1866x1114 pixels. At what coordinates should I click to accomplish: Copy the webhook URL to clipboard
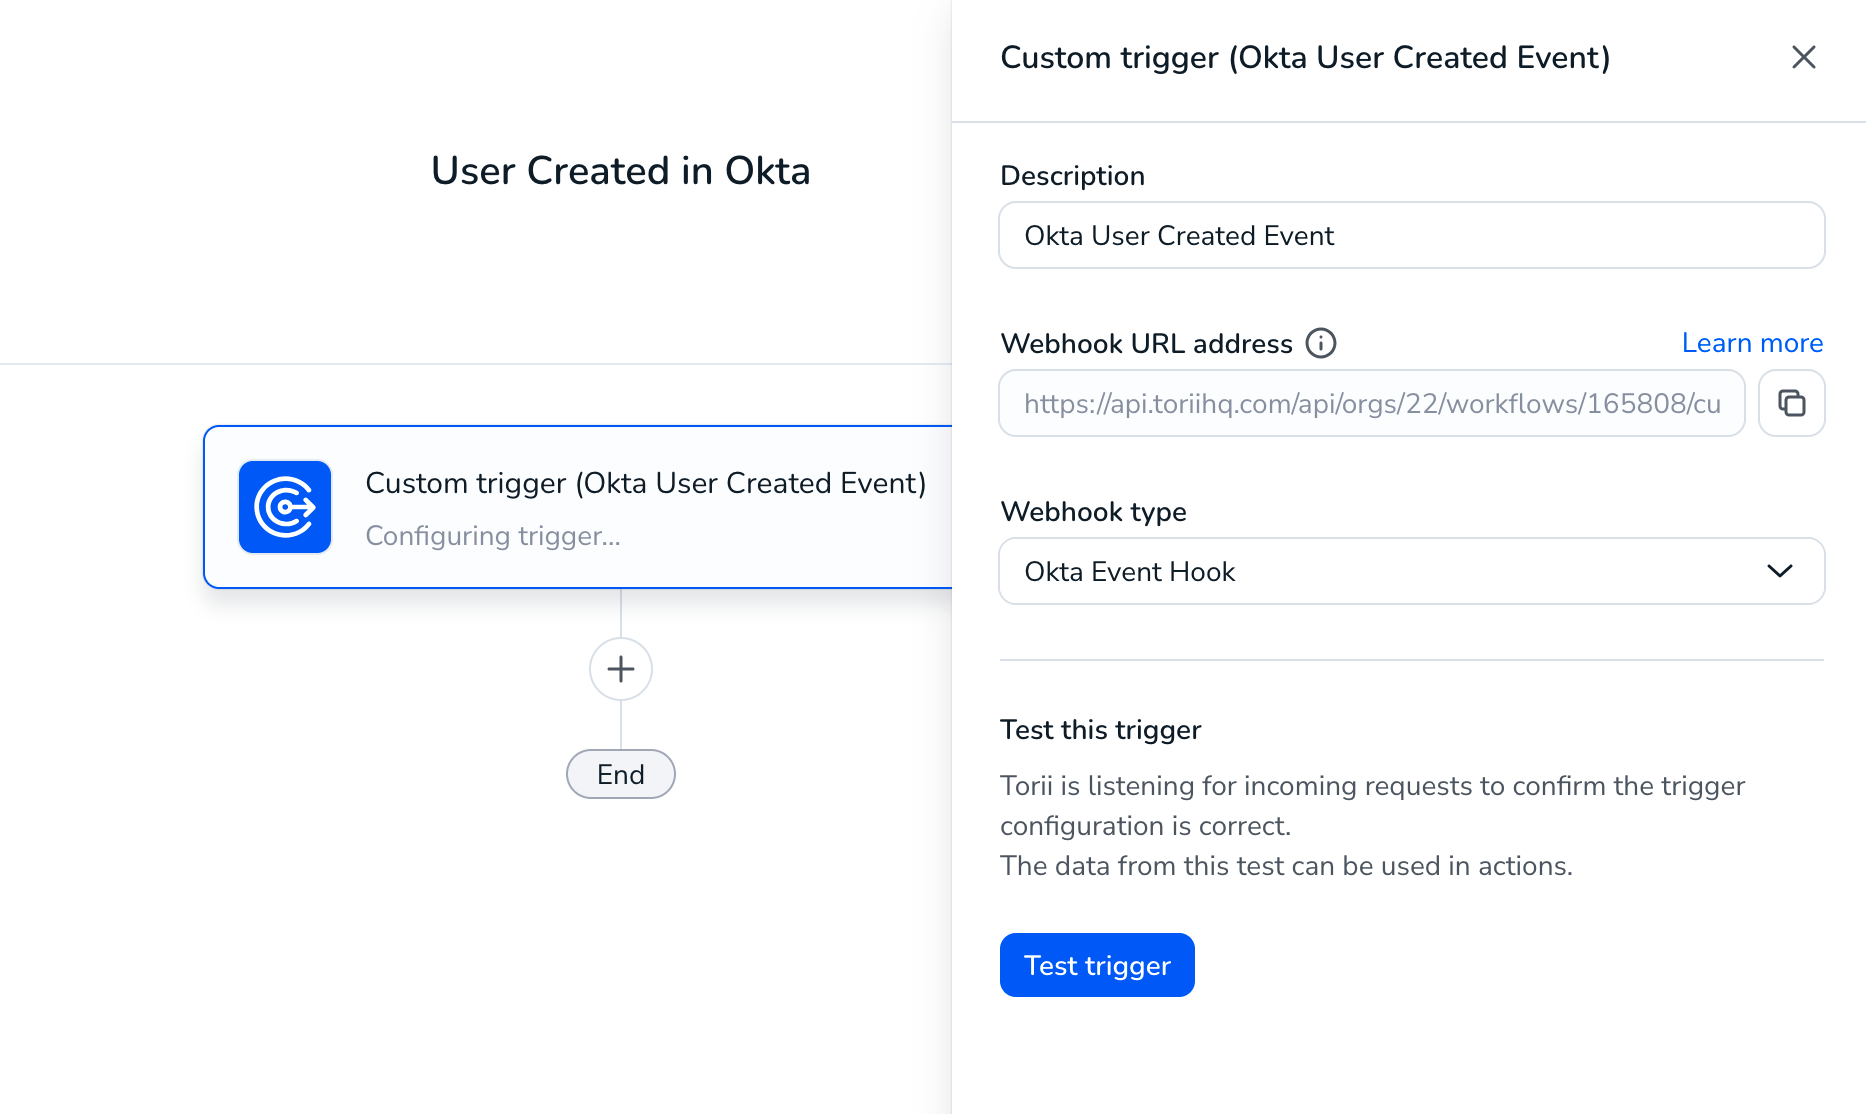tap(1791, 403)
